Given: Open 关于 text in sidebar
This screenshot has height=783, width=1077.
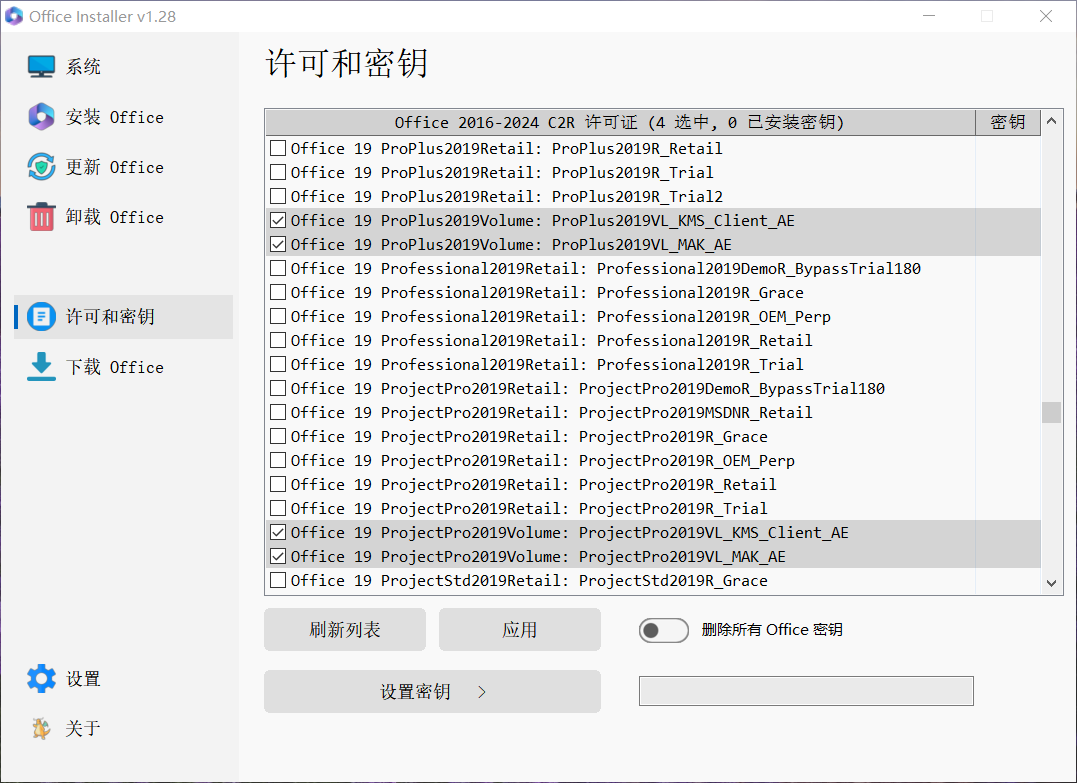Looking at the screenshot, I should point(83,729).
